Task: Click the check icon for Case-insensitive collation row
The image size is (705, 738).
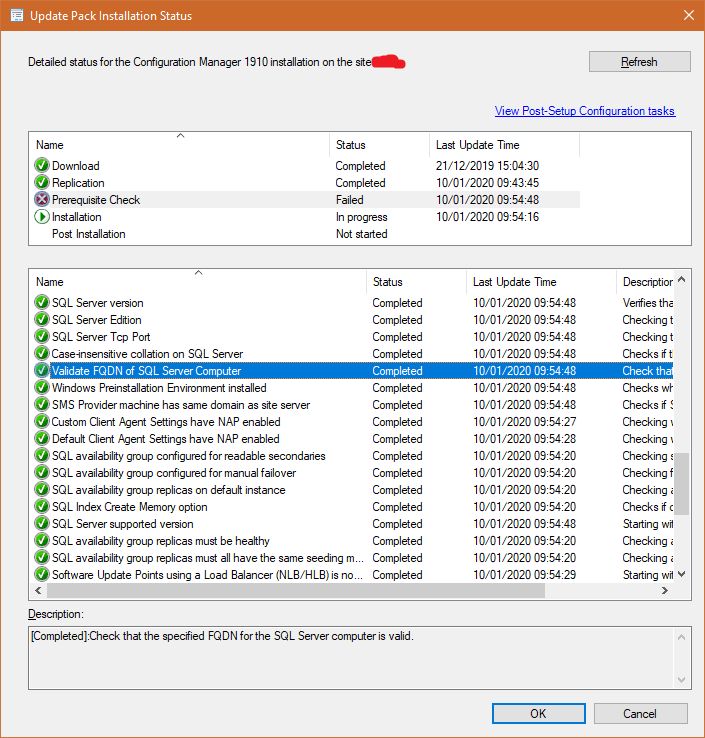Action: tap(42, 353)
